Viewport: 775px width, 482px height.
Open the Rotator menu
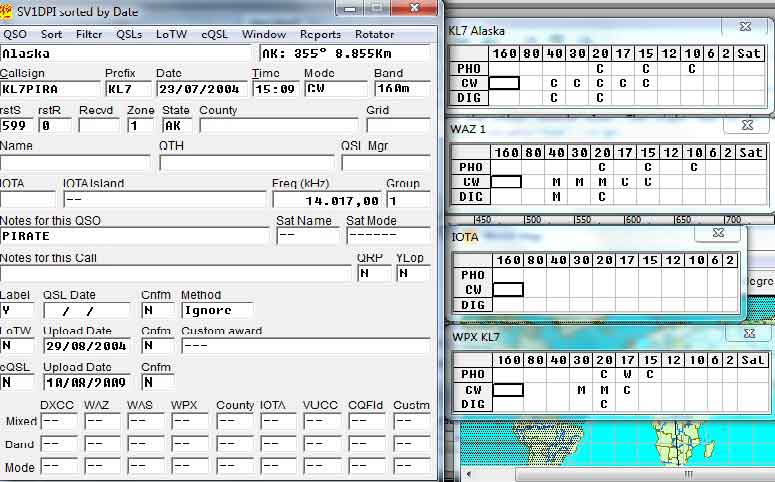point(374,34)
